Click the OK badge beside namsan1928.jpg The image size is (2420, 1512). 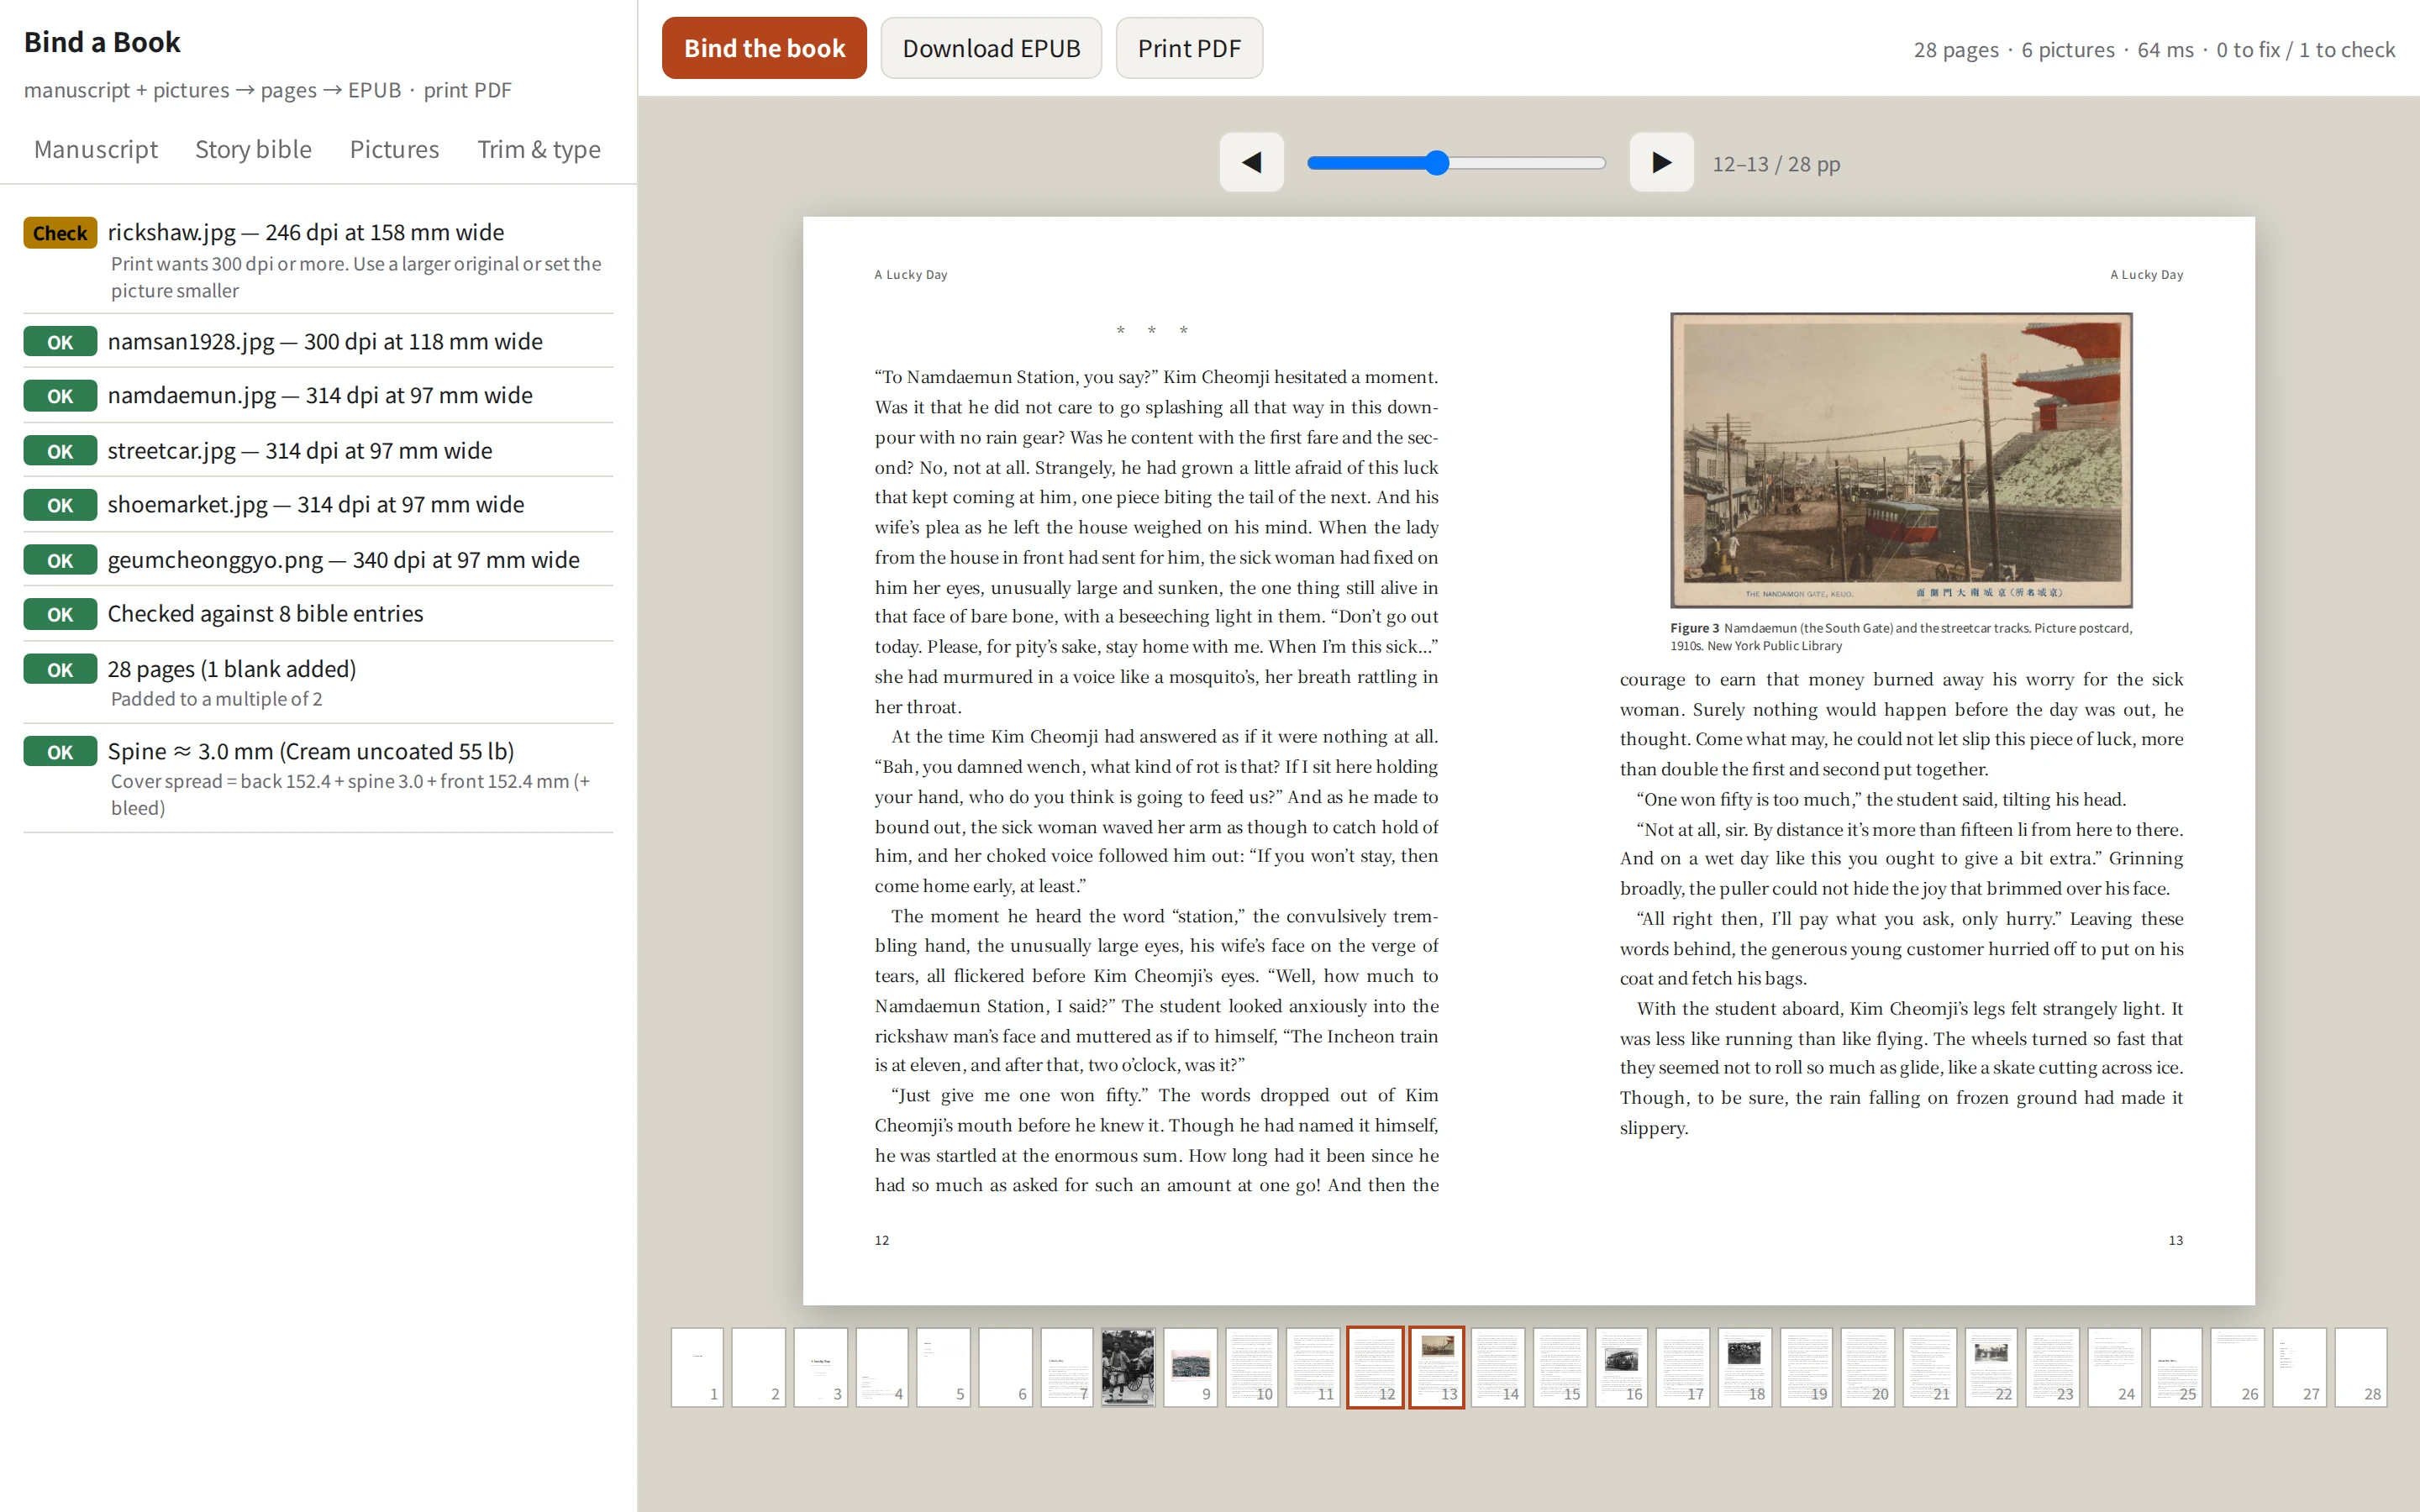pyautogui.click(x=60, y=342)
